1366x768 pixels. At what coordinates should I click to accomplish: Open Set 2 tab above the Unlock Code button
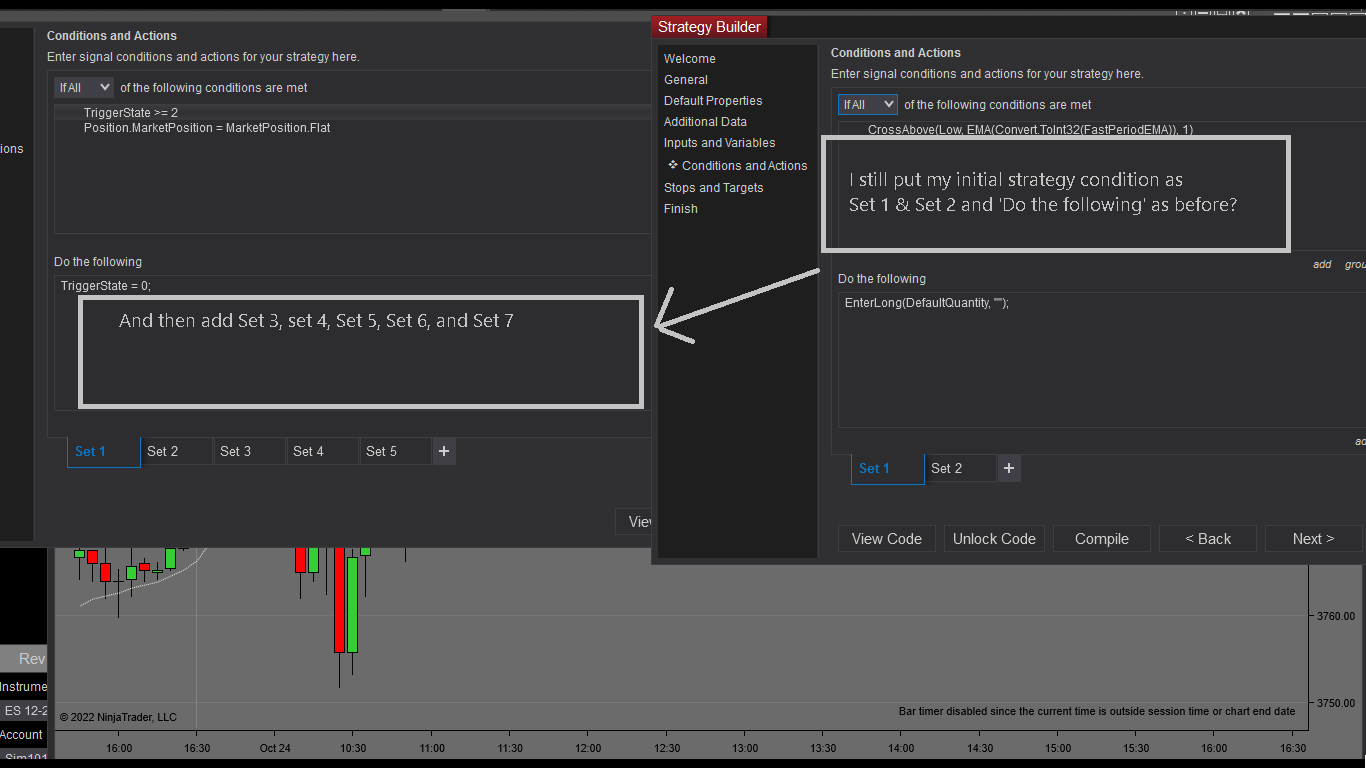[x=960, y=469]
